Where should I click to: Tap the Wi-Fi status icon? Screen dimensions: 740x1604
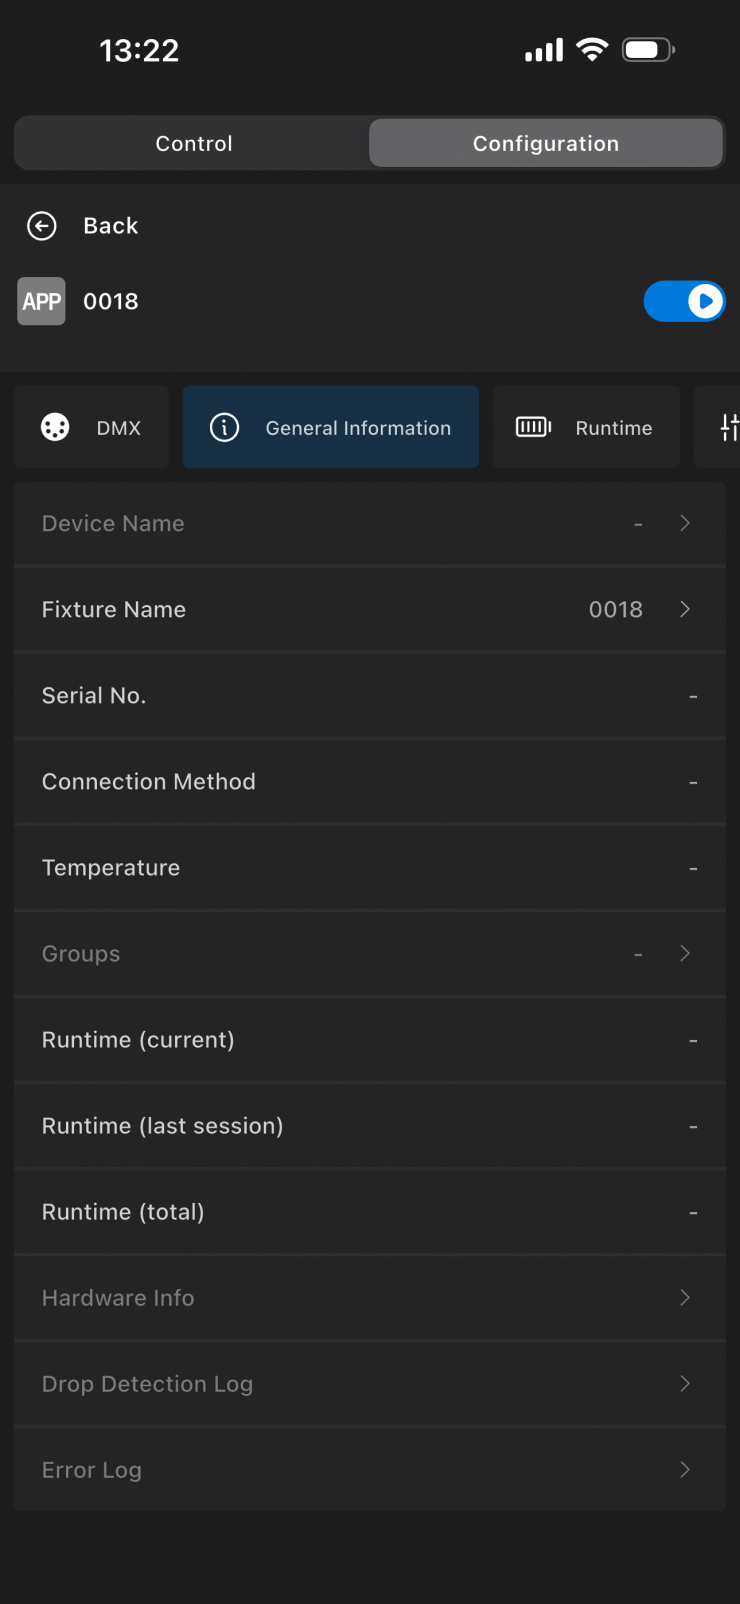point(592,49)
